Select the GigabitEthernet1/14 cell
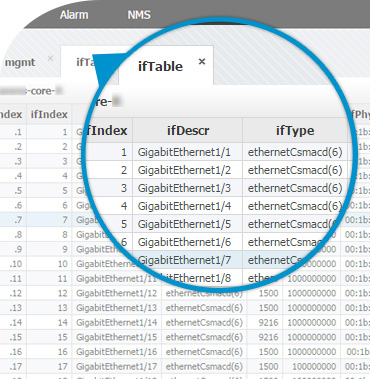 tap(116, 323)
